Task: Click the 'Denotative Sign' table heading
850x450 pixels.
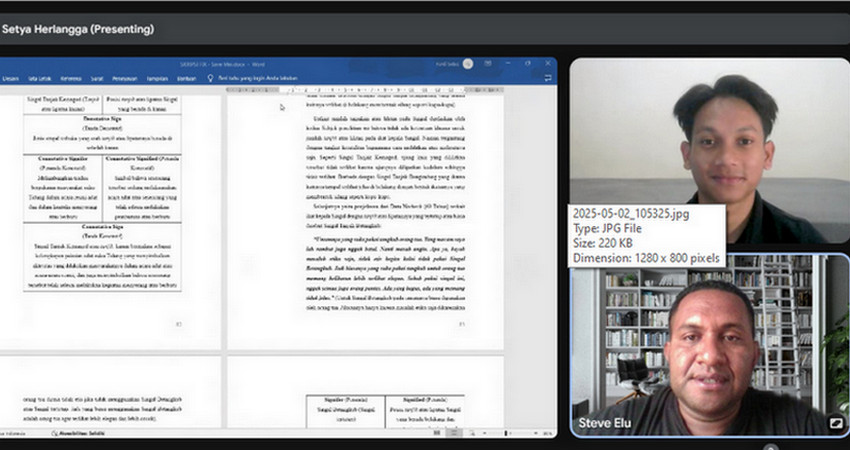Action: [102, 118]
